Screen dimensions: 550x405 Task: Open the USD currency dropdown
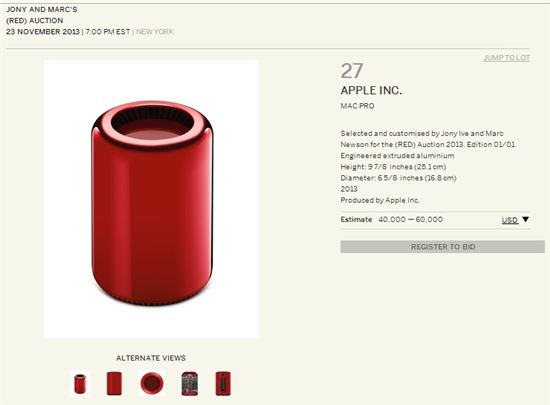pos(510,220)
